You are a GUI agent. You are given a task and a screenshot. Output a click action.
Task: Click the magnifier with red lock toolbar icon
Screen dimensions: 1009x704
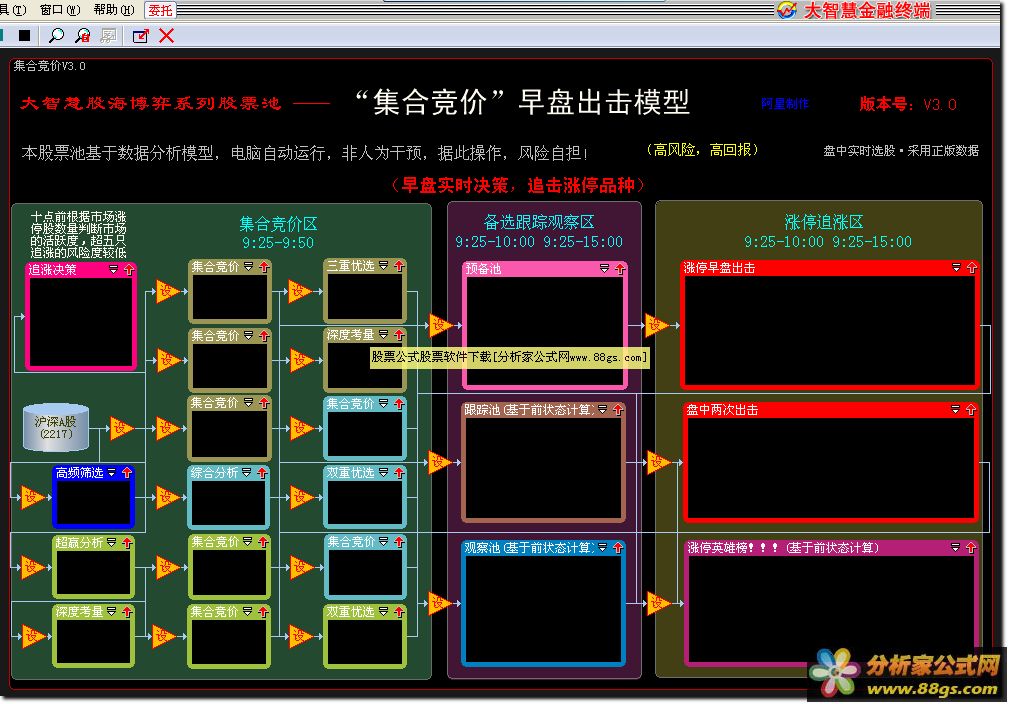tap(82, 35)
